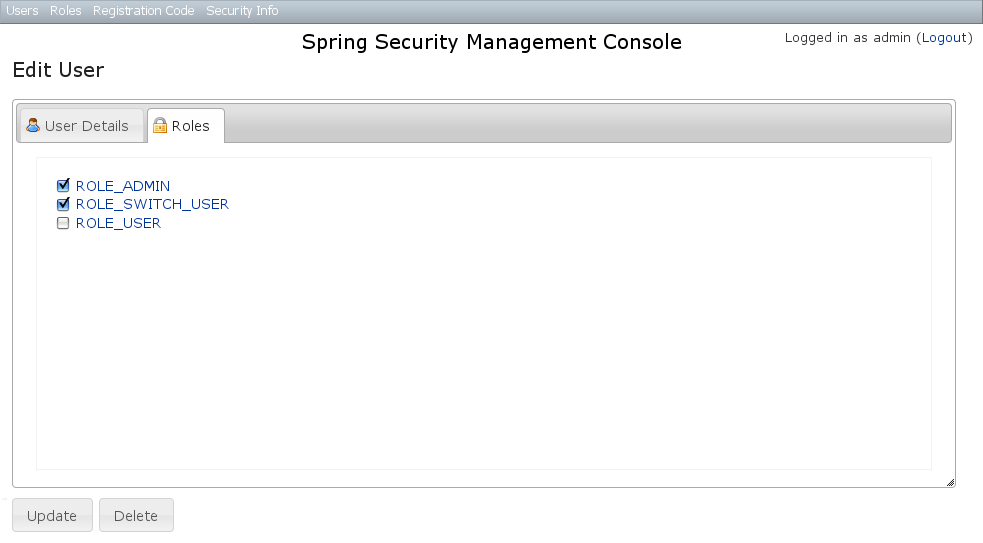Click the Logout link
983x543 pixels.
tap(944, 38)
